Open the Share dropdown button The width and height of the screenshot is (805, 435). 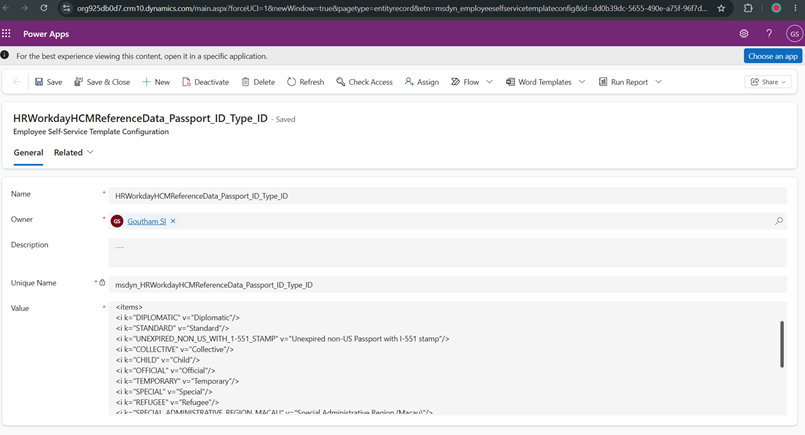coord(768,82)
